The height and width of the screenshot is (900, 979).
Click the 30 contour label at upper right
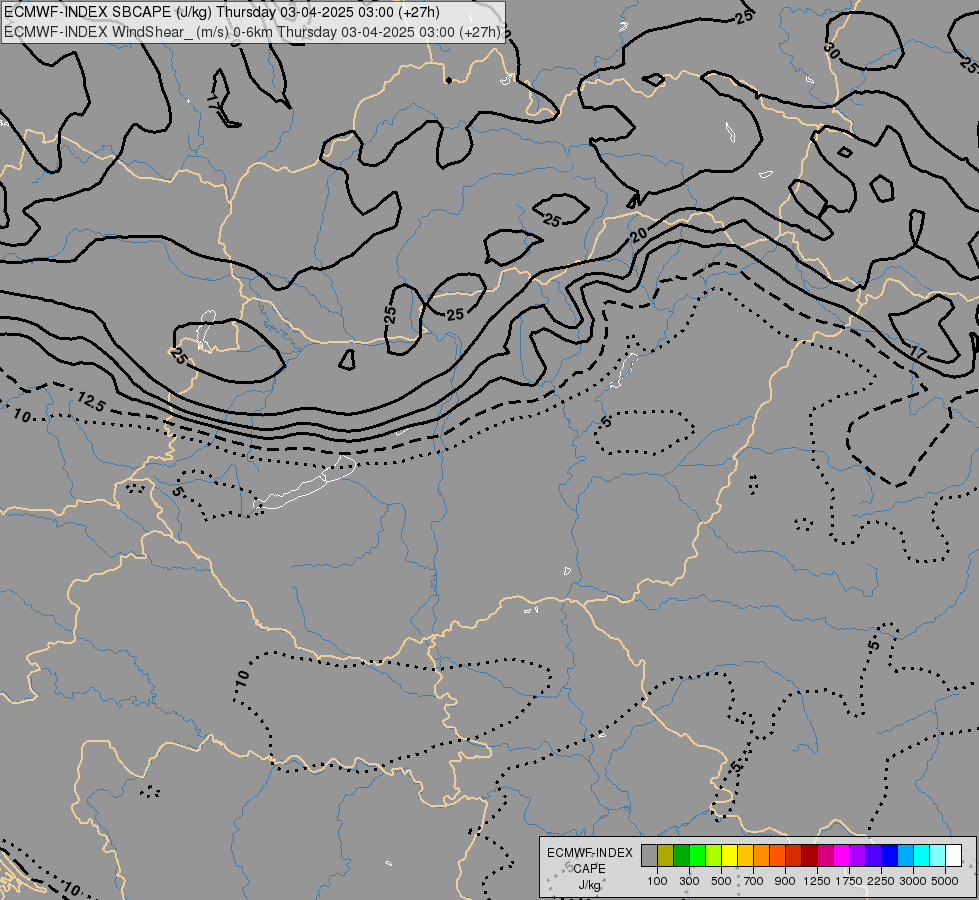[x=832, y=51]
